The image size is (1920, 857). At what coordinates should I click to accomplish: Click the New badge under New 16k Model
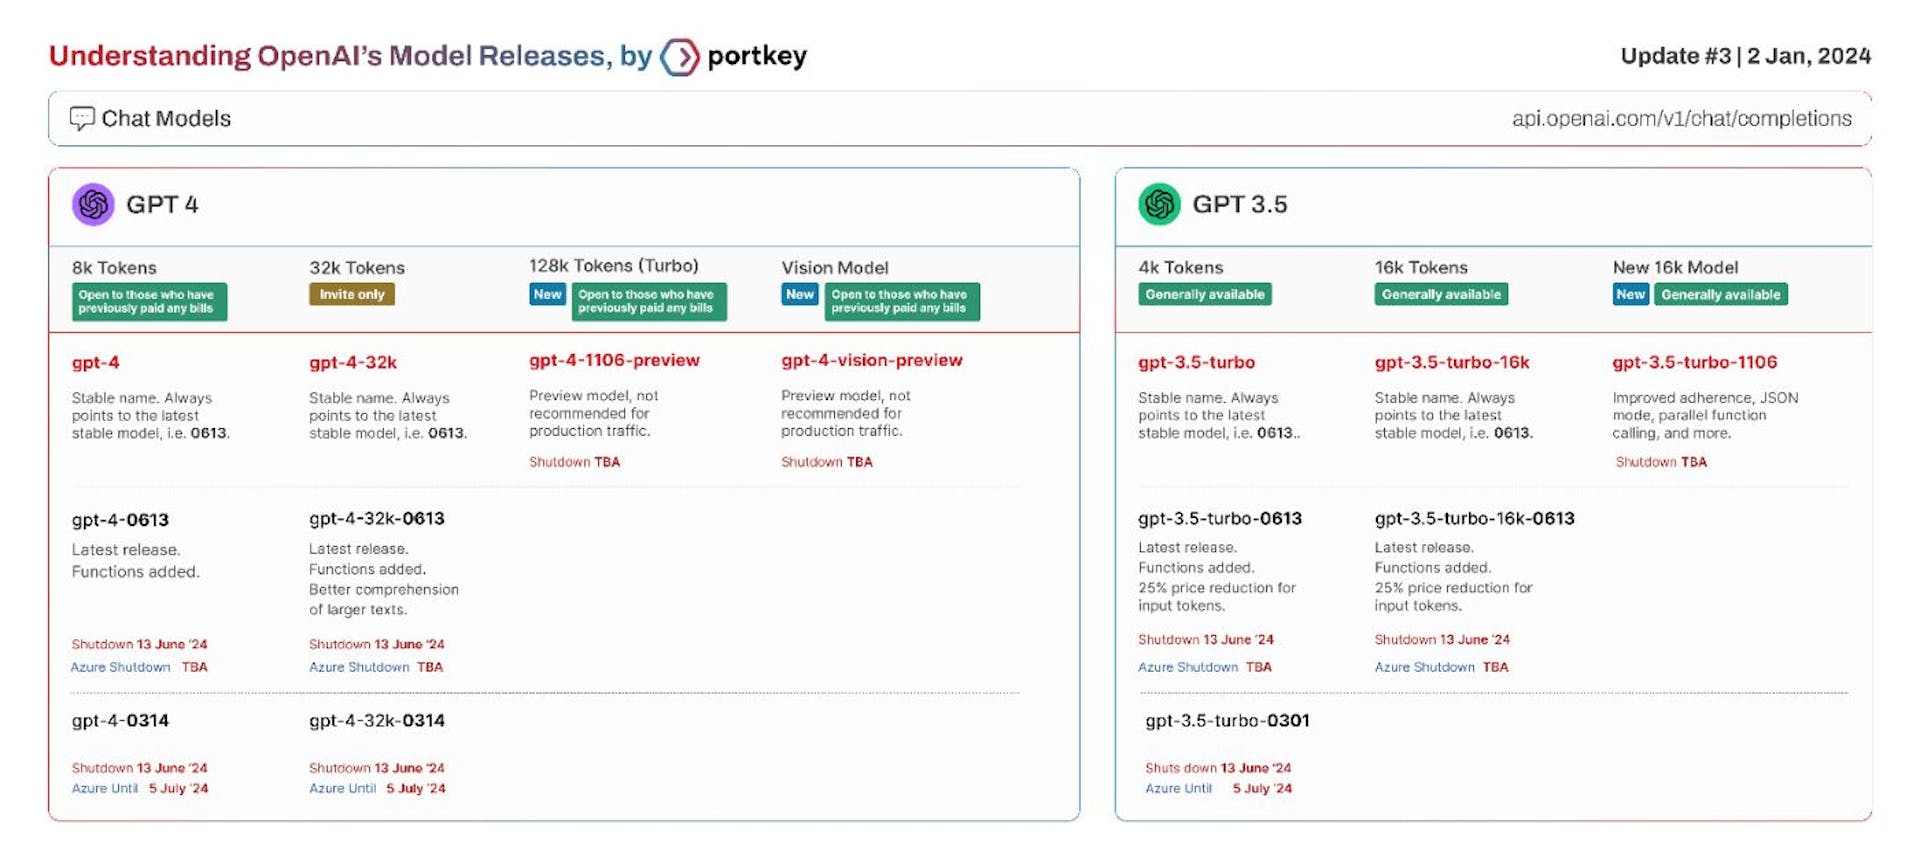coord(1631,294)
